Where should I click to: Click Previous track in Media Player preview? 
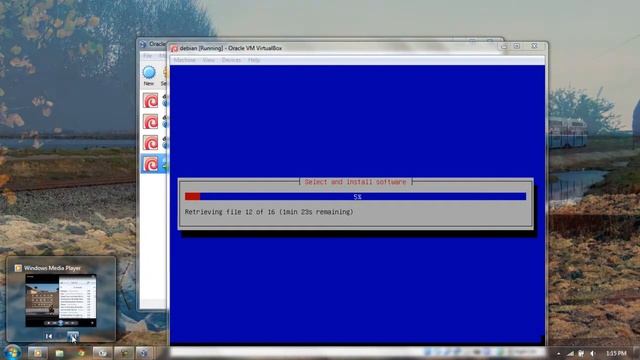tap(49, 336)
